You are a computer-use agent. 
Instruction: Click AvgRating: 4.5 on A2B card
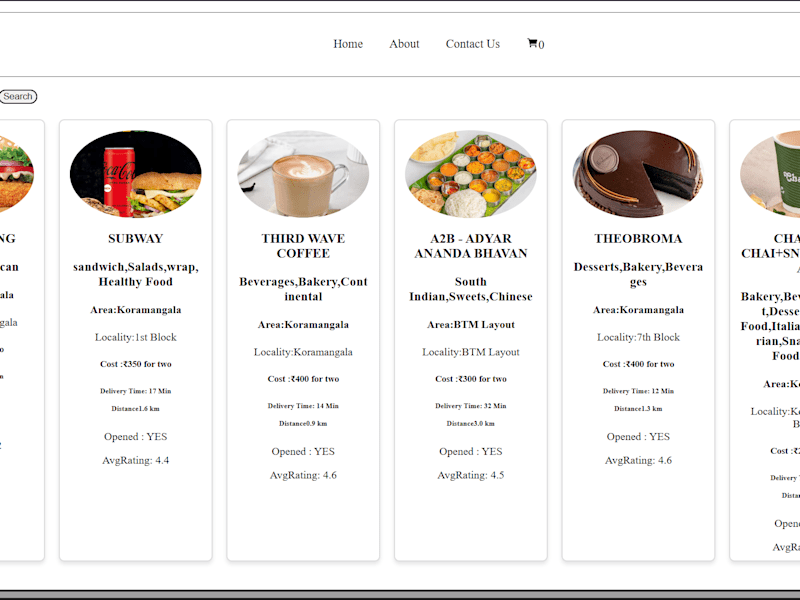(x=471, y=475)
